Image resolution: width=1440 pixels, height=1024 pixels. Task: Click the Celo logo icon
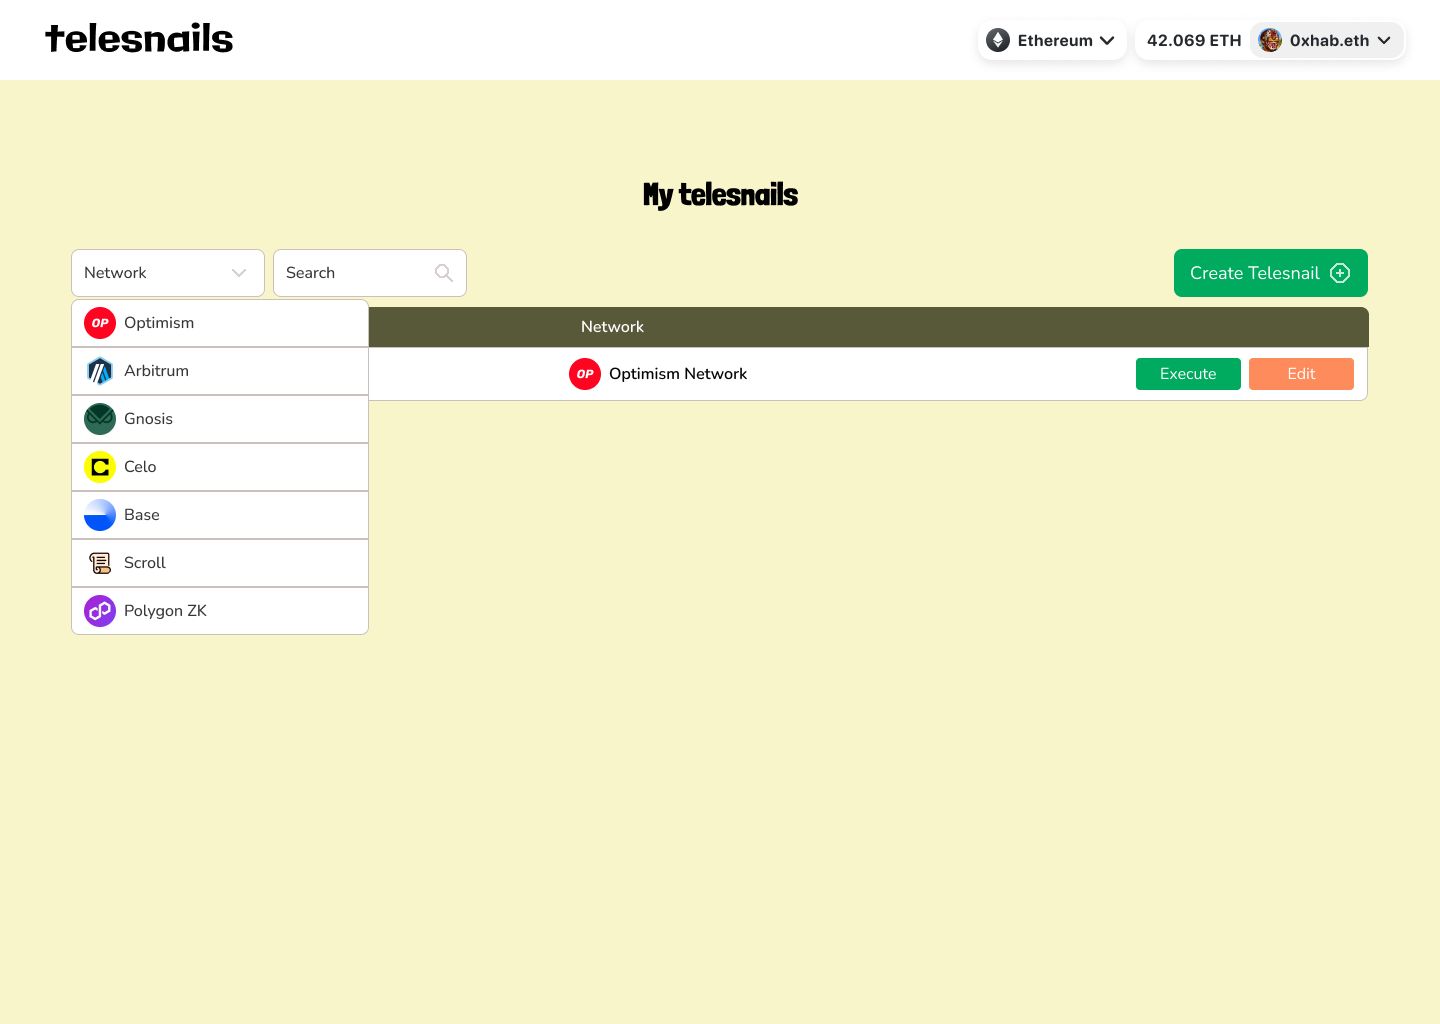coord(100,467)
